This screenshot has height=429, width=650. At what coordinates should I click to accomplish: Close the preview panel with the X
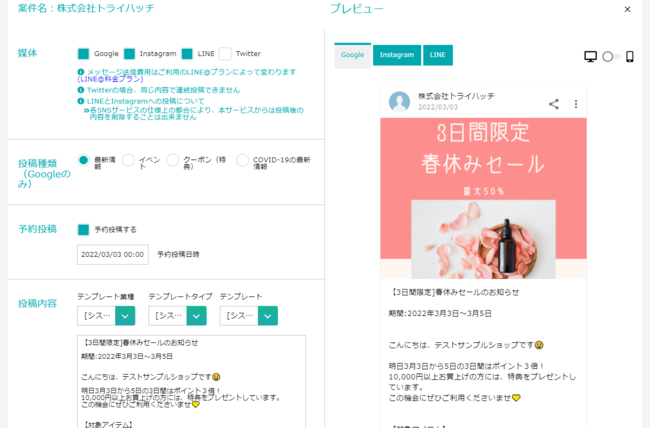coord(627,9)
